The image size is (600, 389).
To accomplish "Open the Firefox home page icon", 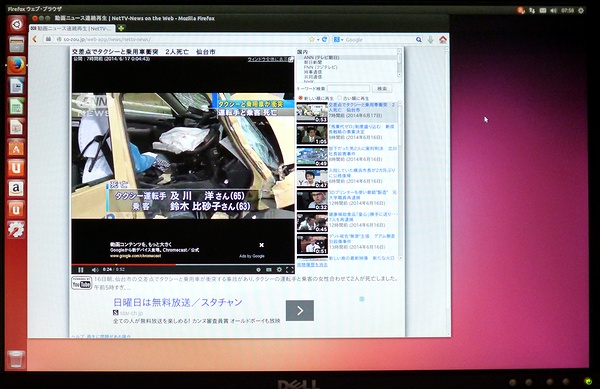I will click(443, 39).
